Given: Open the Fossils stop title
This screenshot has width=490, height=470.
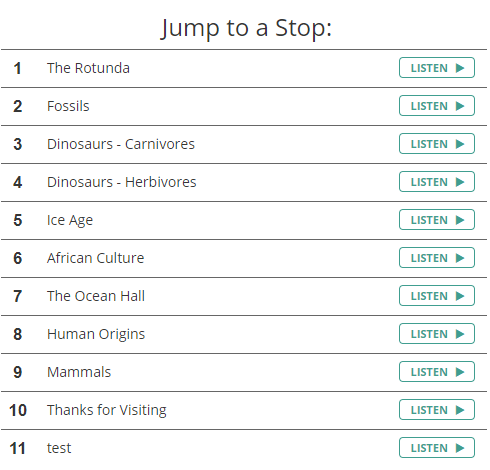Looking at the screenshot, I should [x=68, y=106].
